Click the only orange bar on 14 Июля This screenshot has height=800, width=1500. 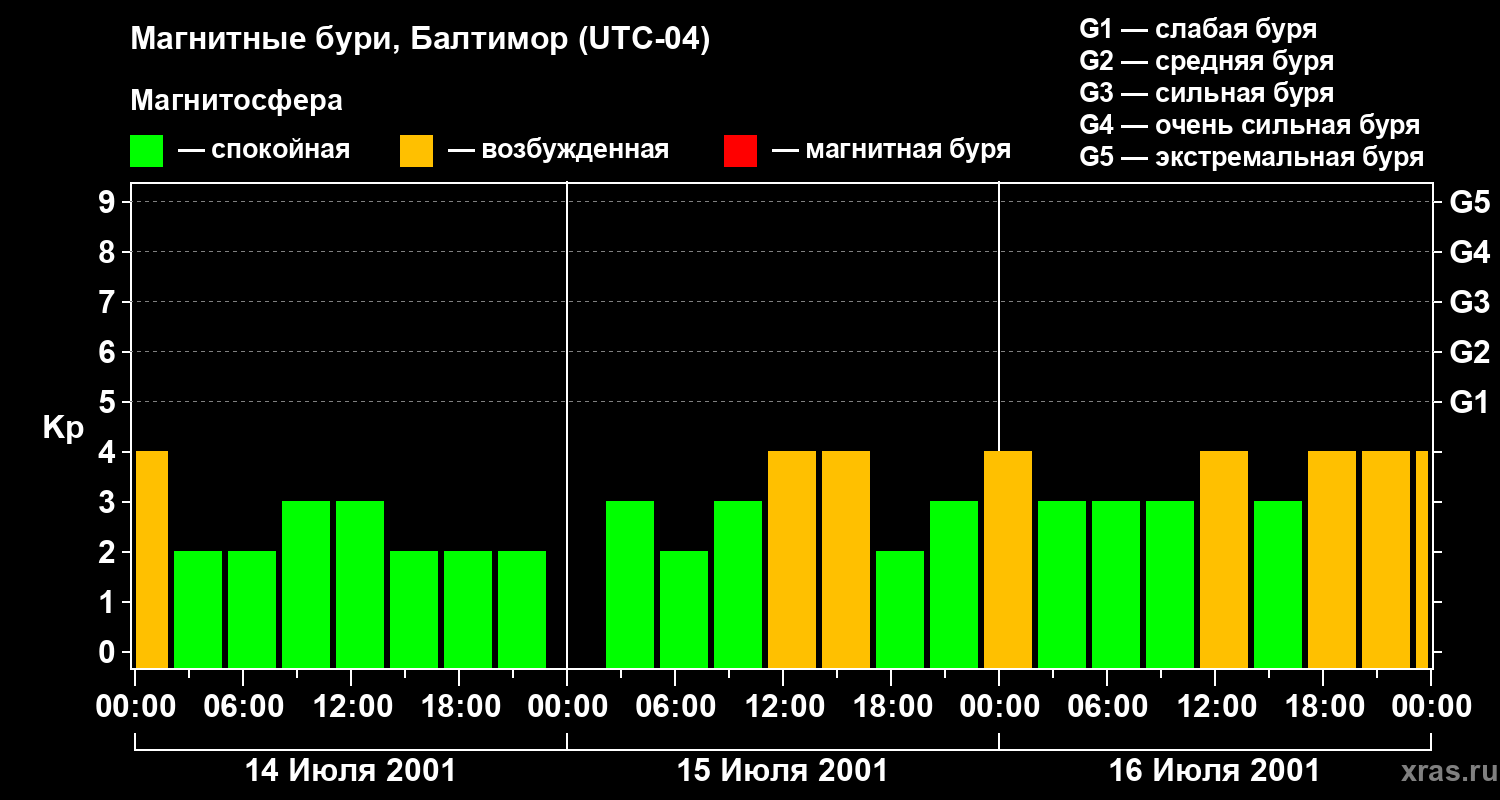[151, 559]
